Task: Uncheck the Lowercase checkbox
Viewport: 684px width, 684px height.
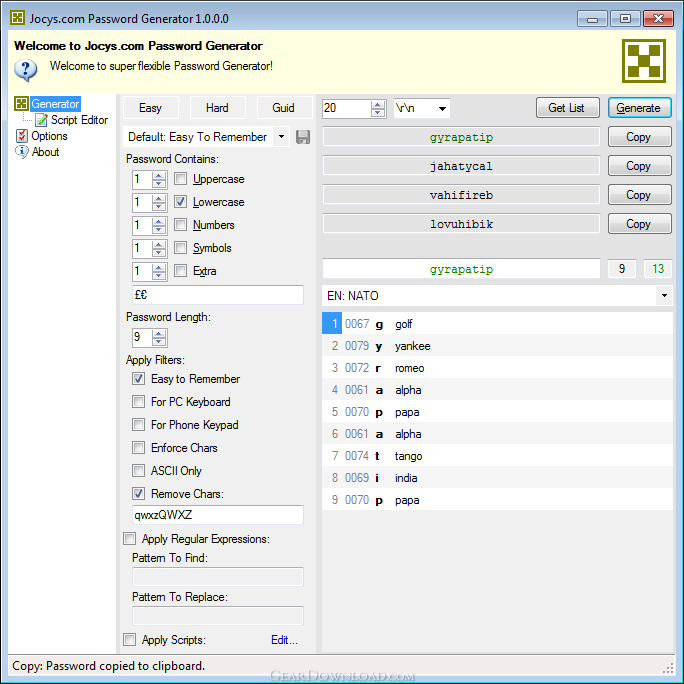Action: pos(181,202)
